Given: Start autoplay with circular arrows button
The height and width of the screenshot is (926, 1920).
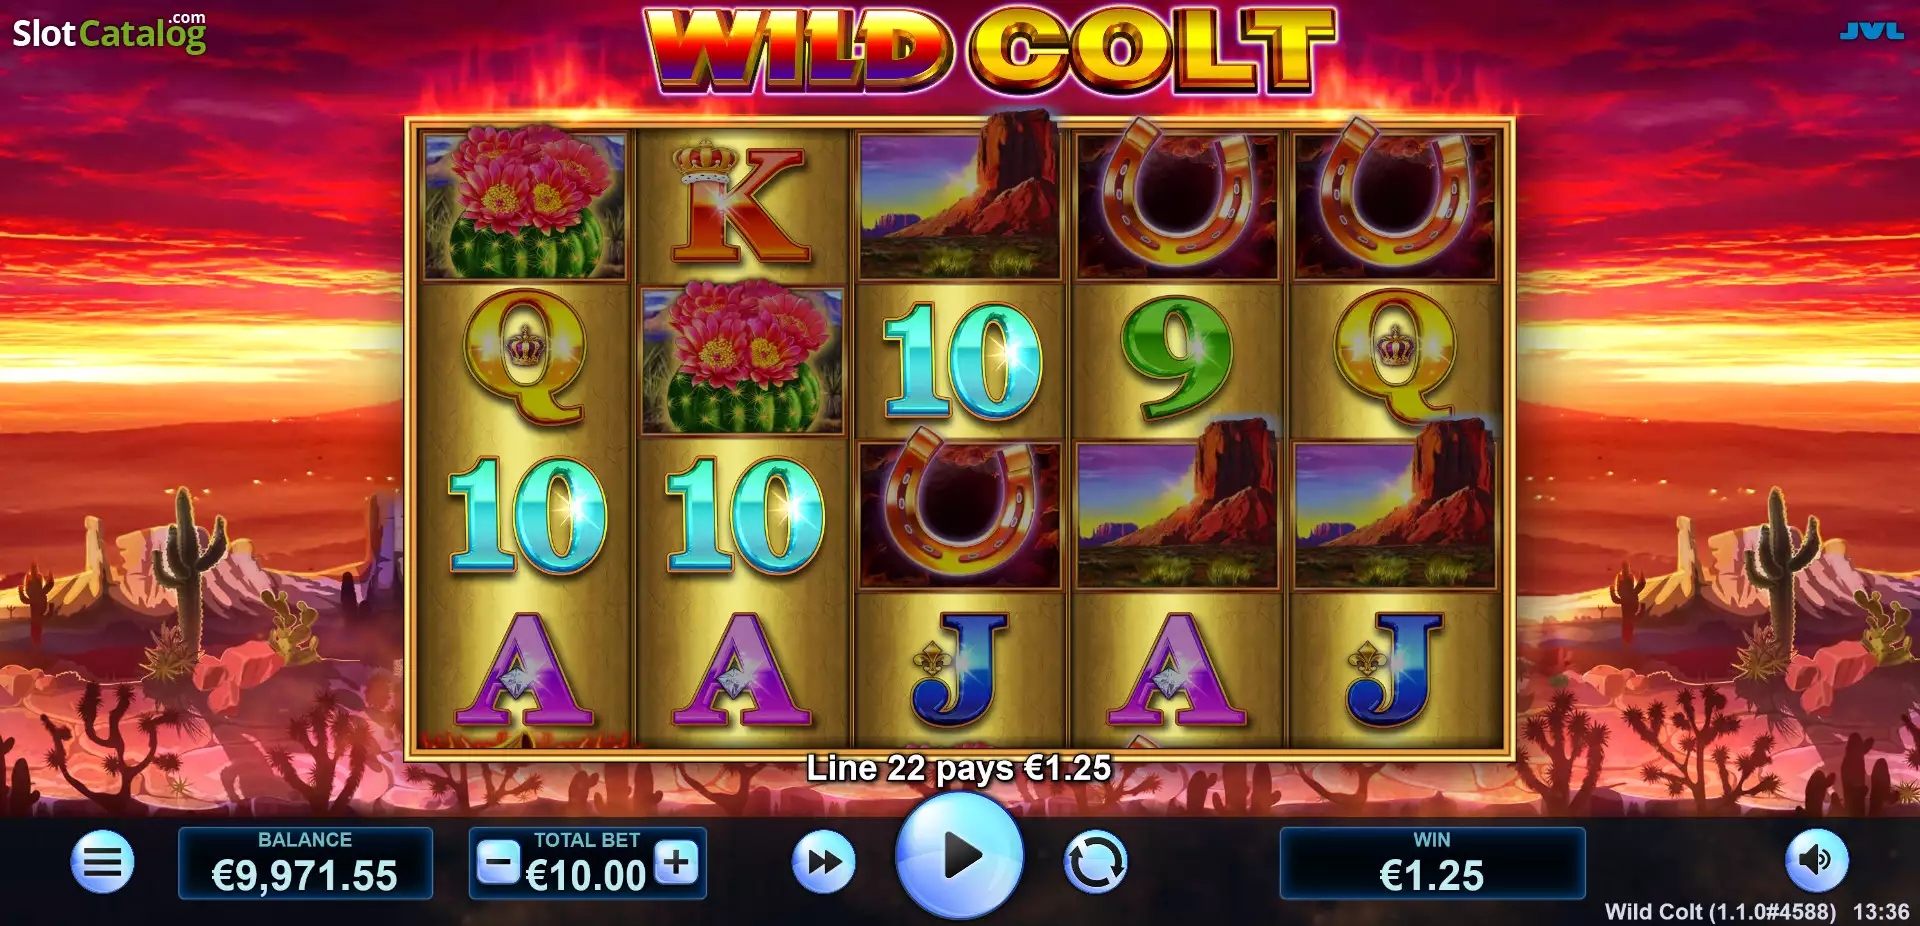Looking at the screenshot, I should click(1095, 862).
